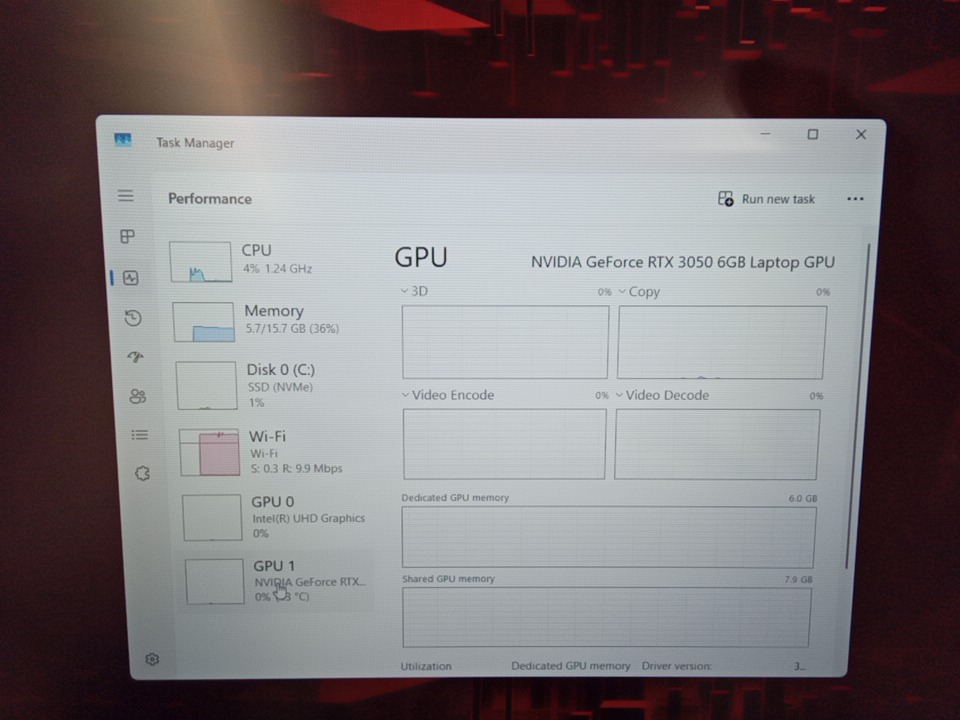Click the NVIDIA GeForce RTX 3050 6GB Laptop GPU title

tap(683, 263)
